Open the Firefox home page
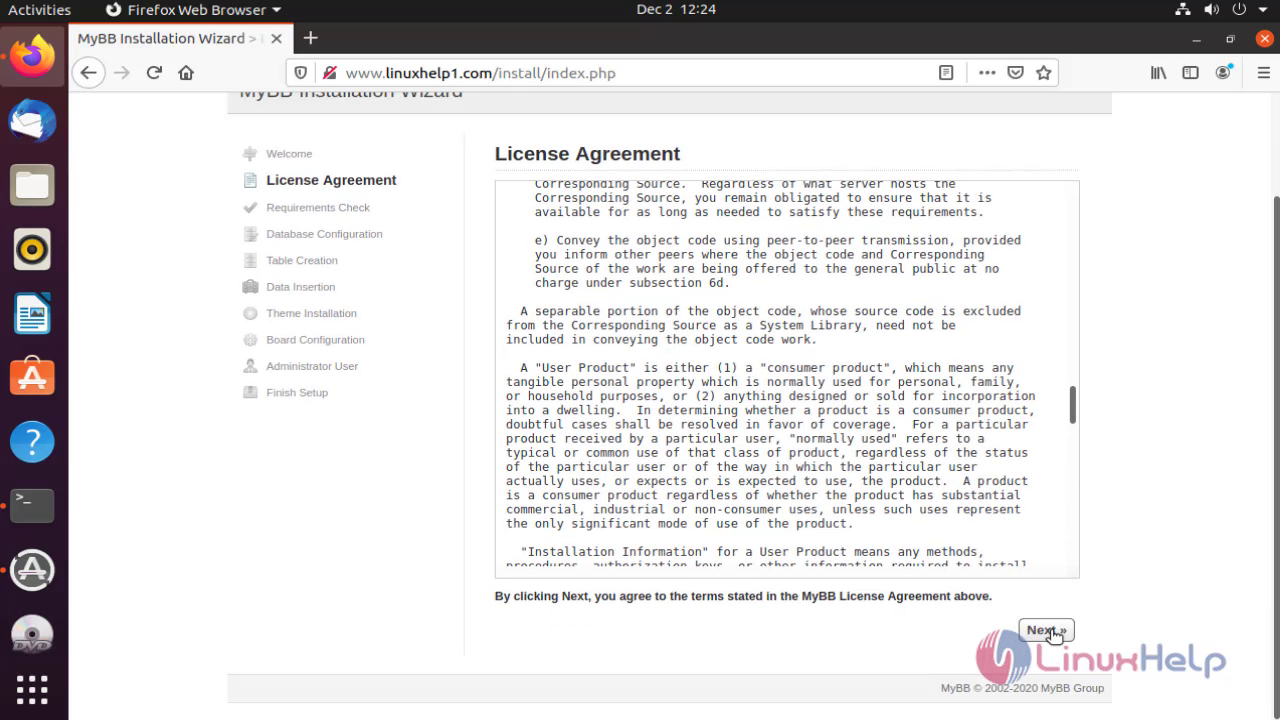This screenshot has width=1280, height=720. [186, 73]
